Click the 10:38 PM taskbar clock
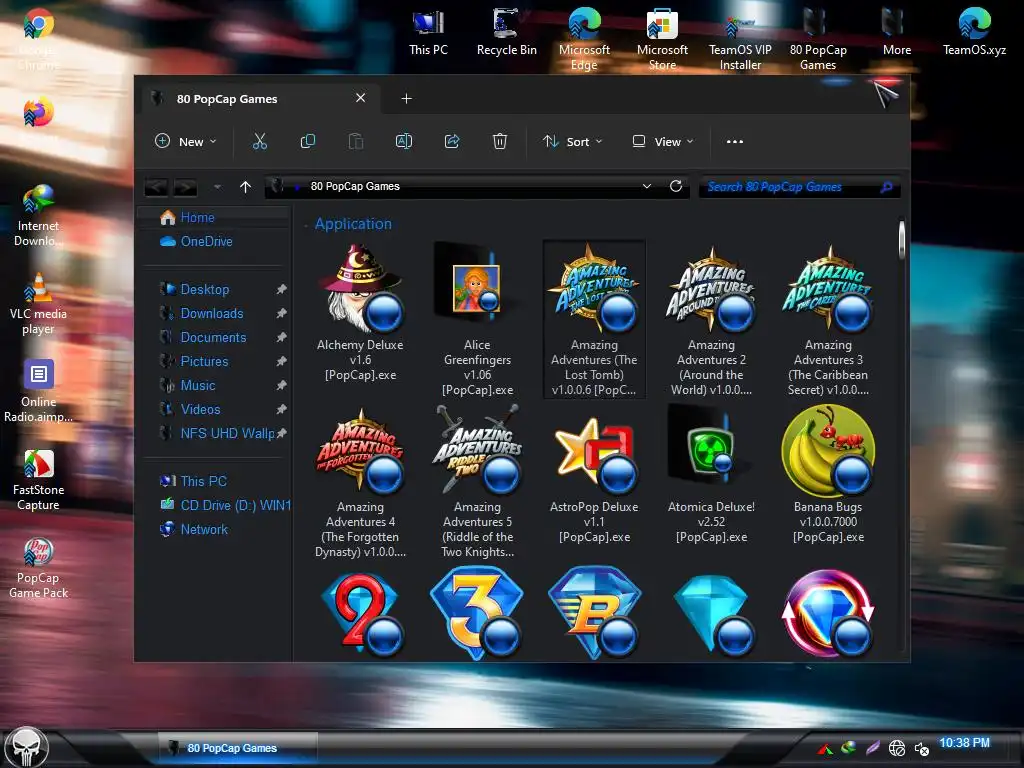This screenshot has width=1024, height=768. (x=965, y=743)
